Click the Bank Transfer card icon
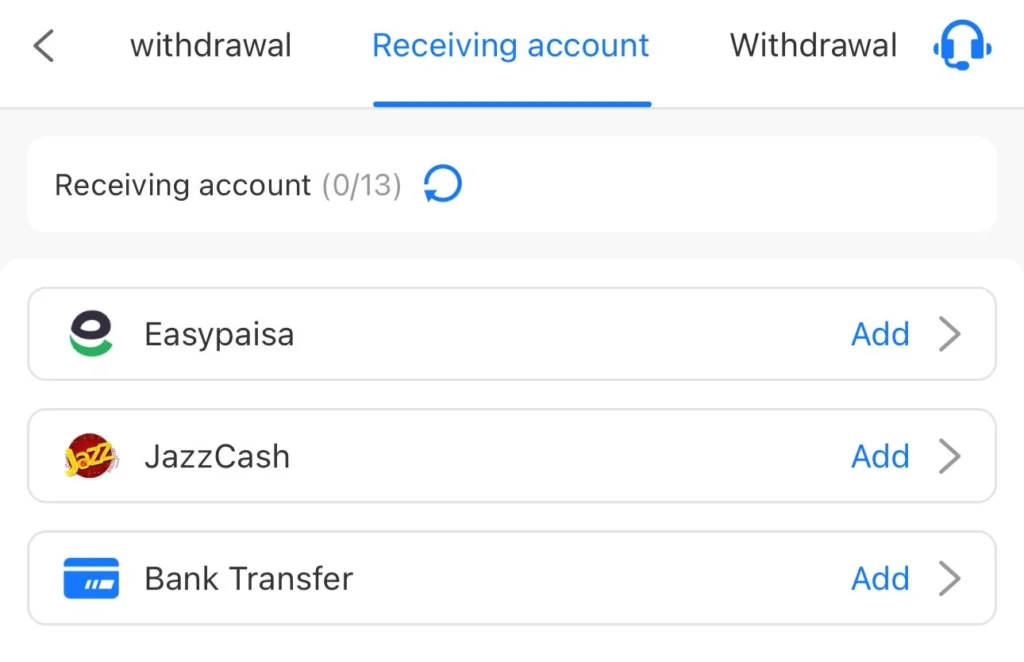The image size is (1024, 662). click(x=91, y=578)
